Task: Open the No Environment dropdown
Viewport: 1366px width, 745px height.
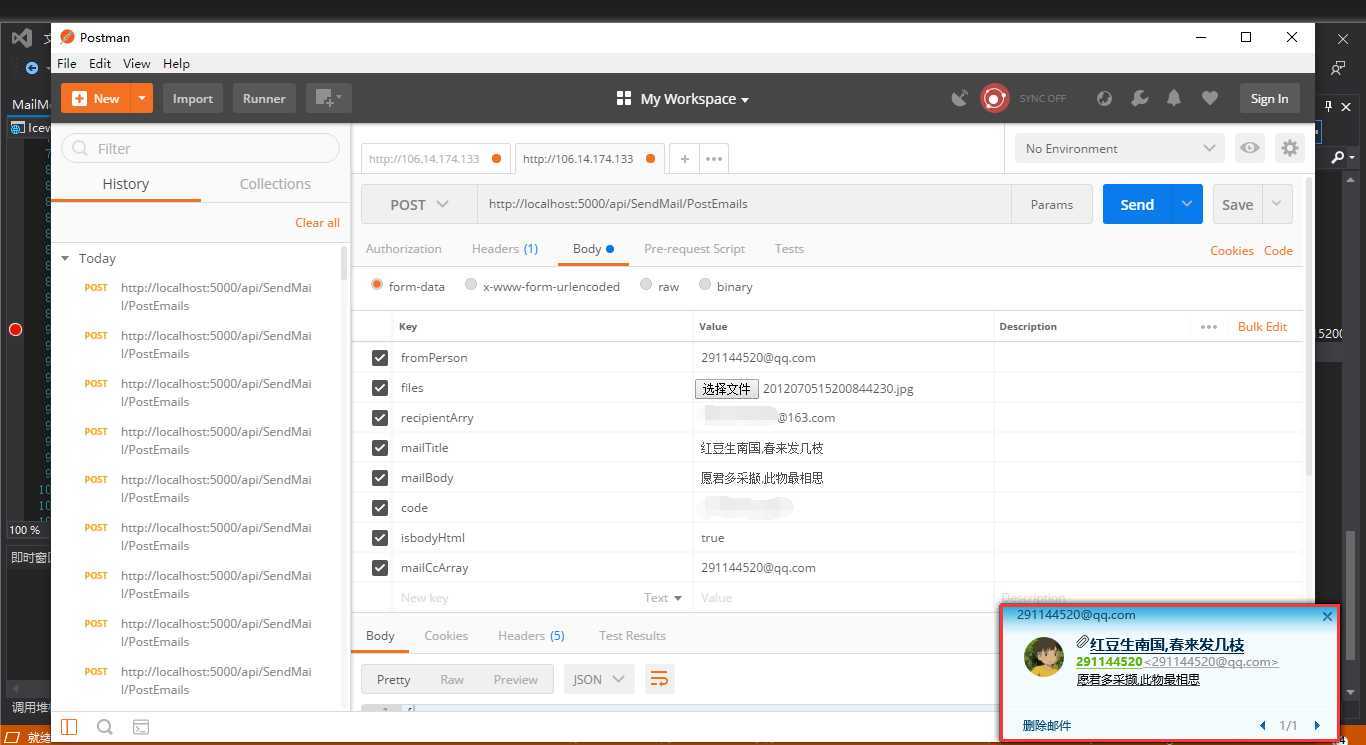Action: [x=1119, y=148]
